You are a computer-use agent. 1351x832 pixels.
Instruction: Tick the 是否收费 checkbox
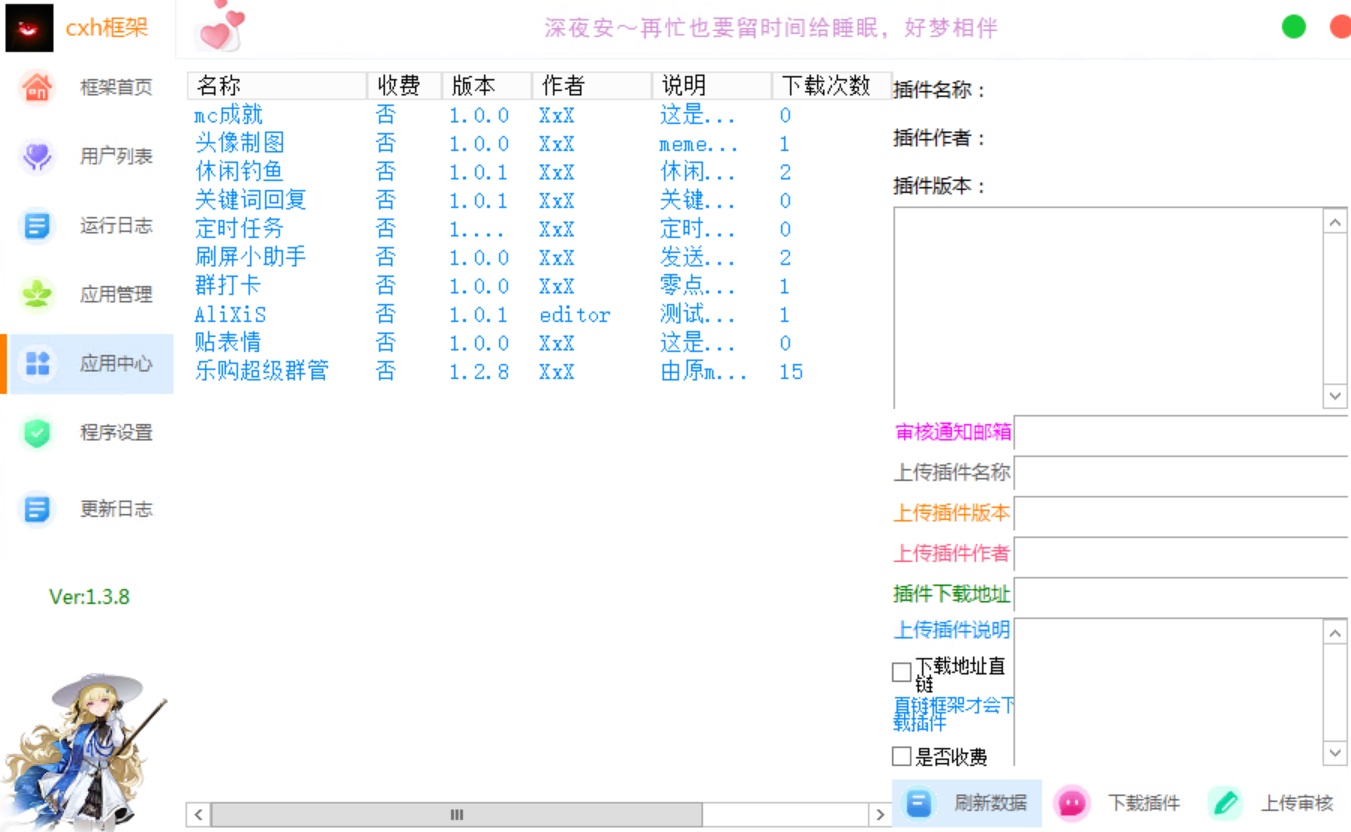(x=901, y=756)
